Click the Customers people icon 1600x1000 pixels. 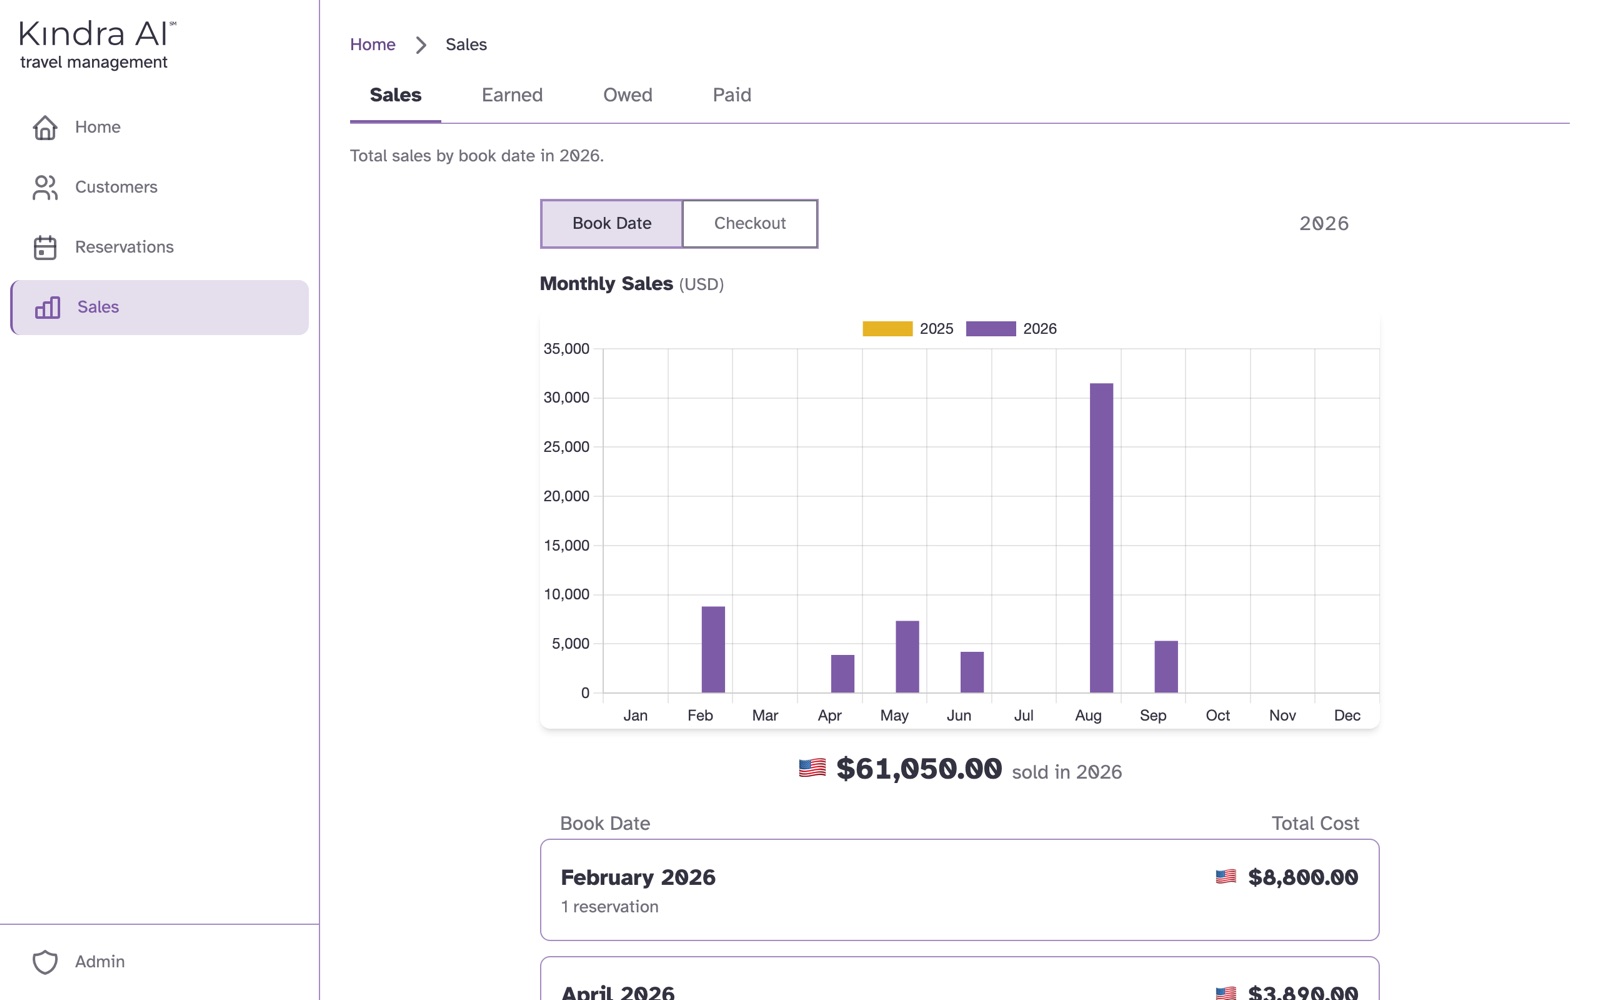coord(45,187)
